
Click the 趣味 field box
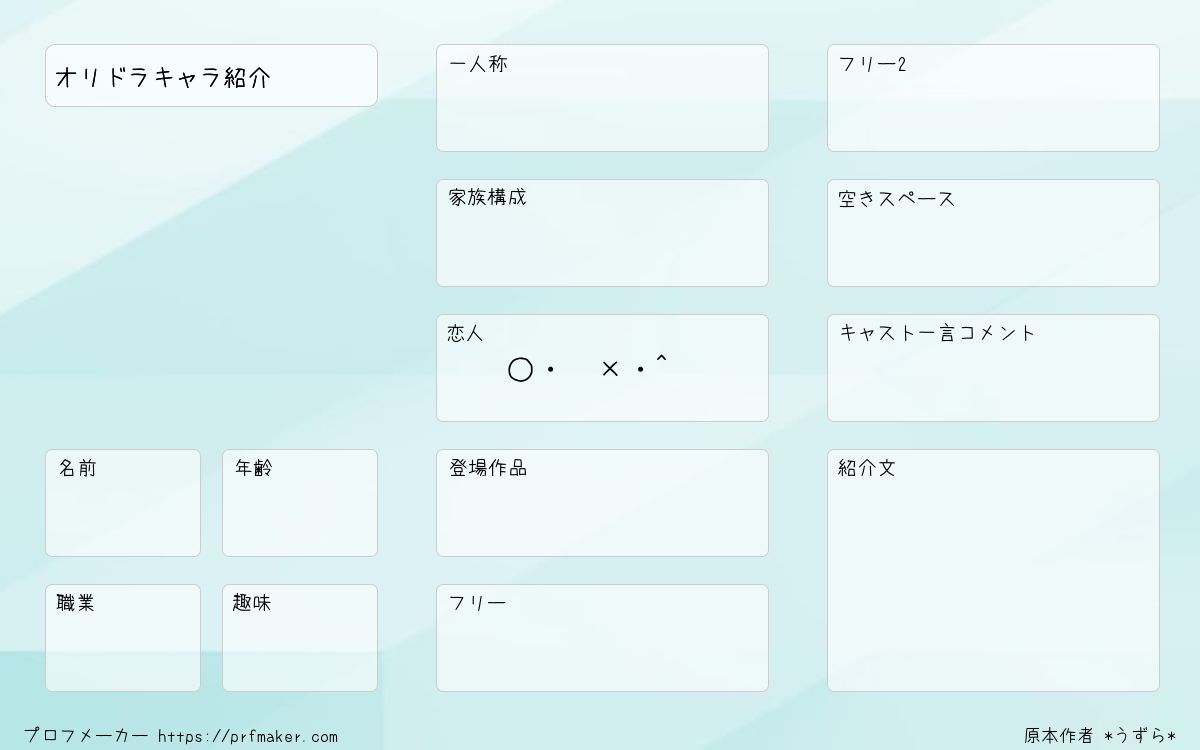(300, 638)
